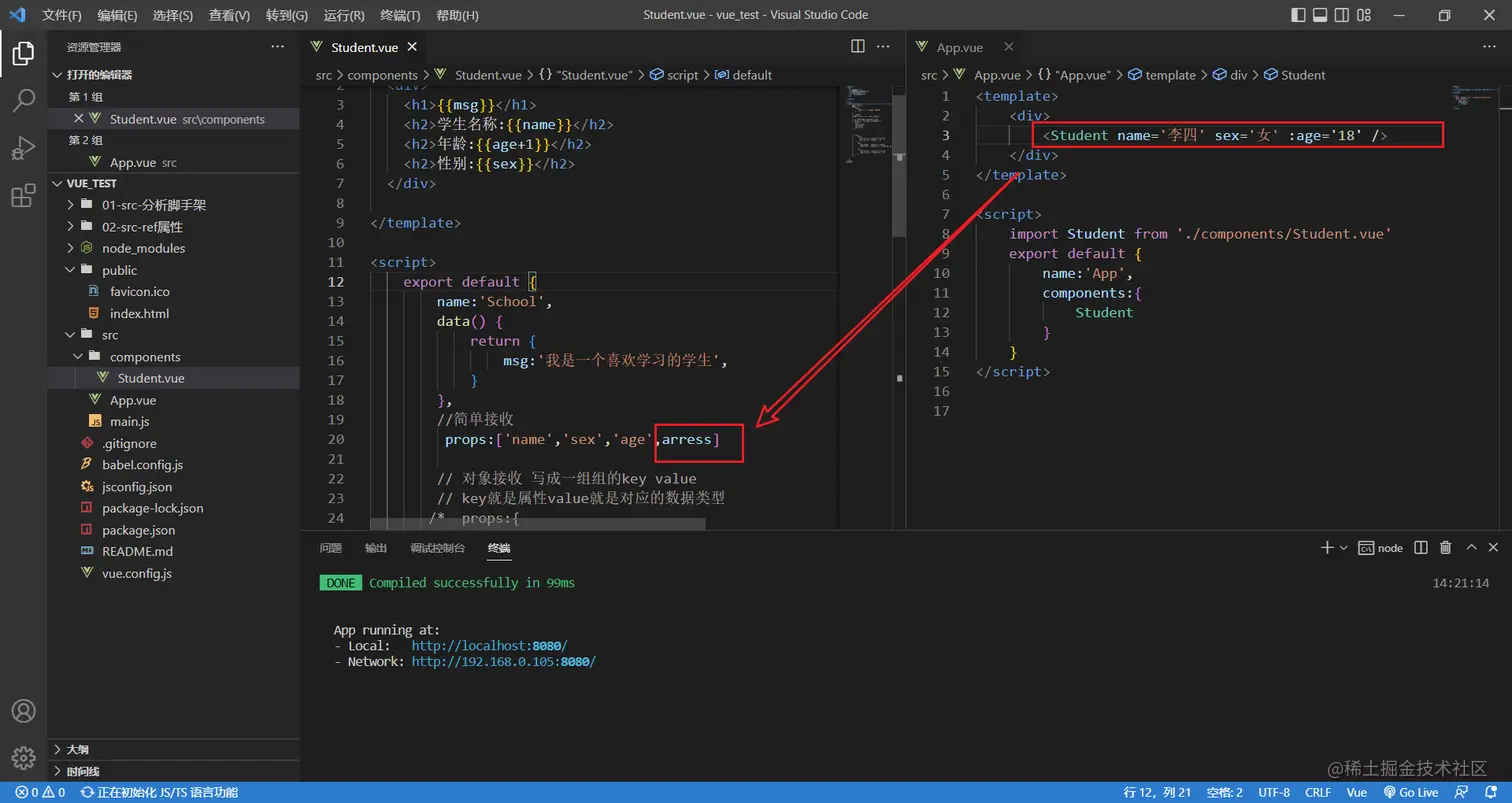Open the 编辑(E) menu
1512x803 pixels.
[x=118, y=15]
